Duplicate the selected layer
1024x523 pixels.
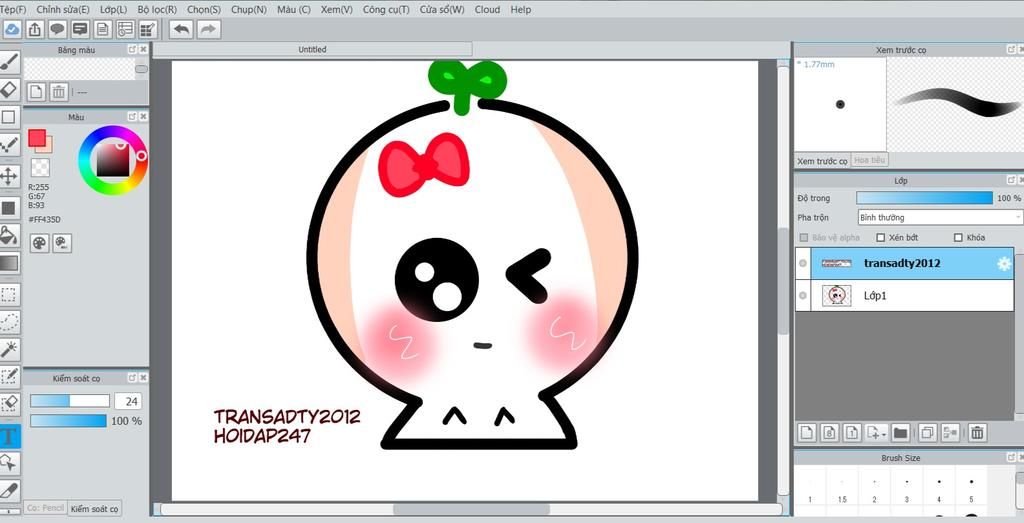point(927,432)
